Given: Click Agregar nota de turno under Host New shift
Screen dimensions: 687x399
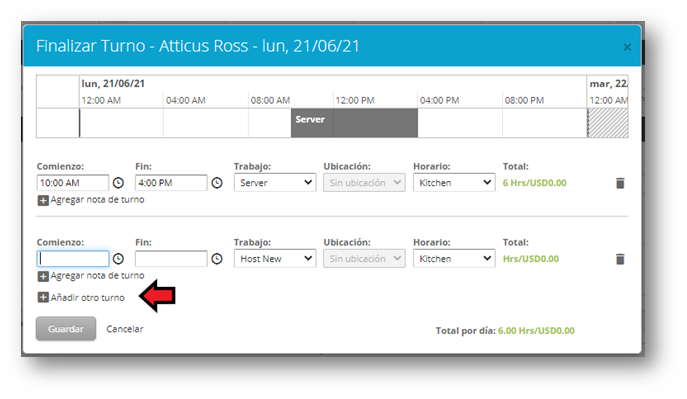Looking at the screenshot, I should 97,275.
